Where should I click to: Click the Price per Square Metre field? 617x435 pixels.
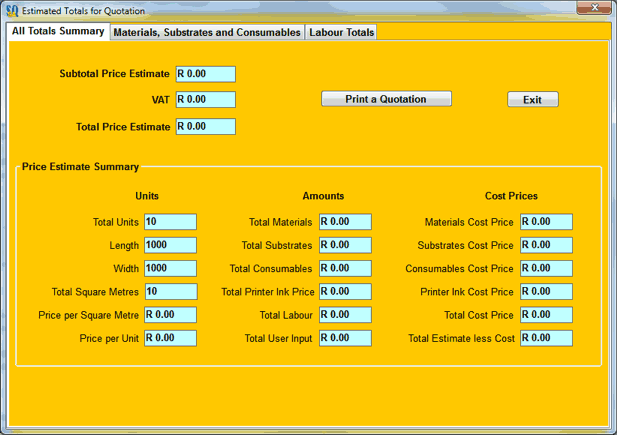pos(170,315)
